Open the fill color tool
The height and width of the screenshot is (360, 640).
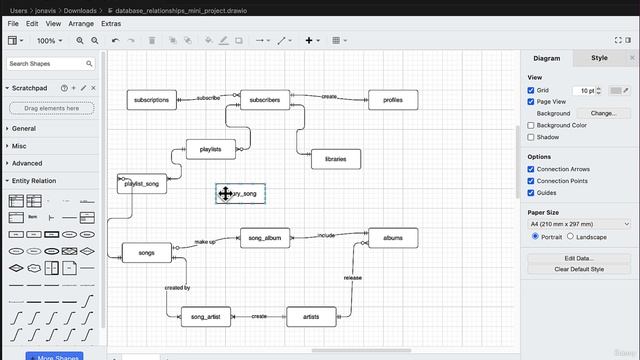pyautogui.click(x=209, y=40)
